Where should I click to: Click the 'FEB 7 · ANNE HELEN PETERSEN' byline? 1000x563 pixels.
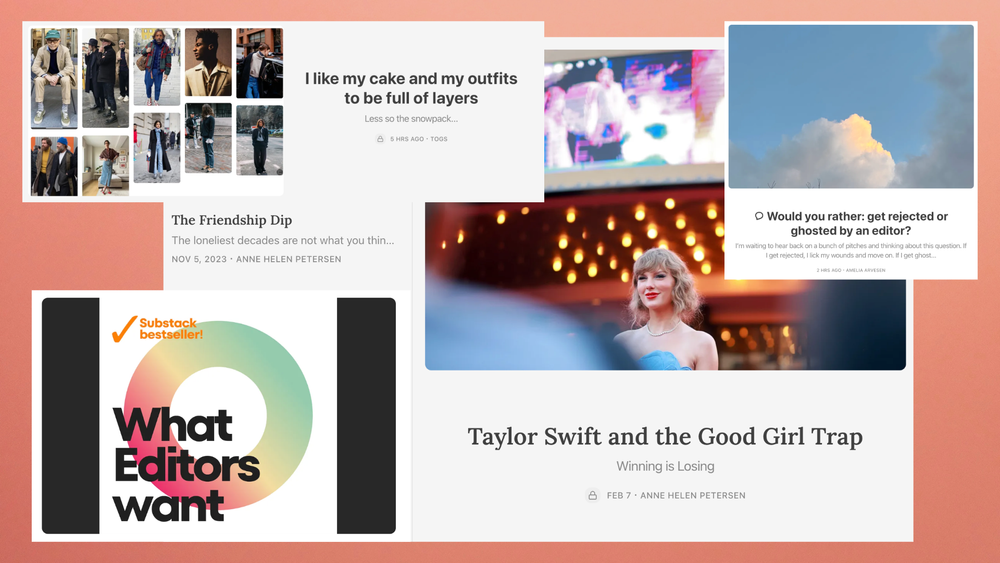tap(676, 495)
